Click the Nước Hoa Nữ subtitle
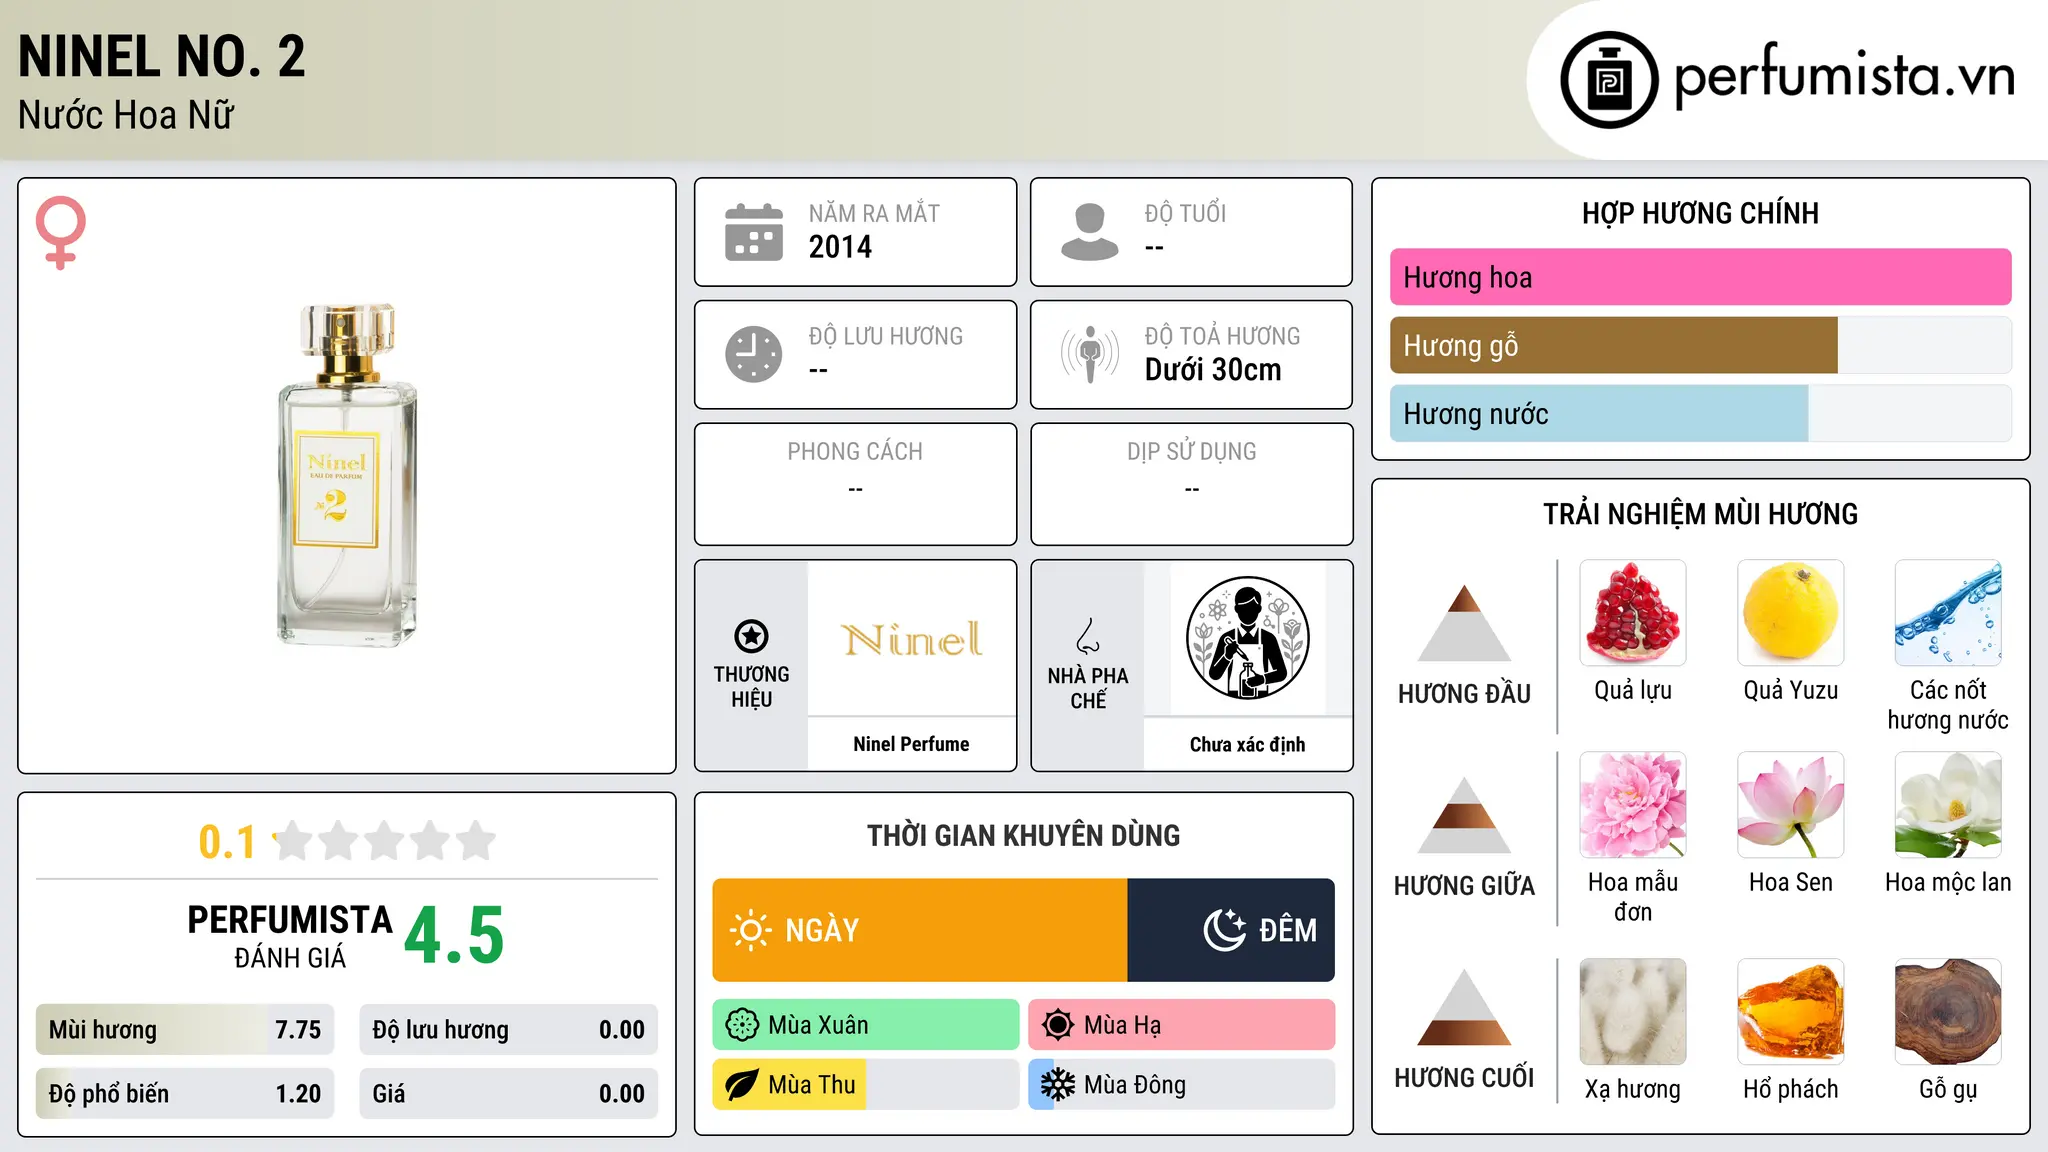 (x=126, y=115)
